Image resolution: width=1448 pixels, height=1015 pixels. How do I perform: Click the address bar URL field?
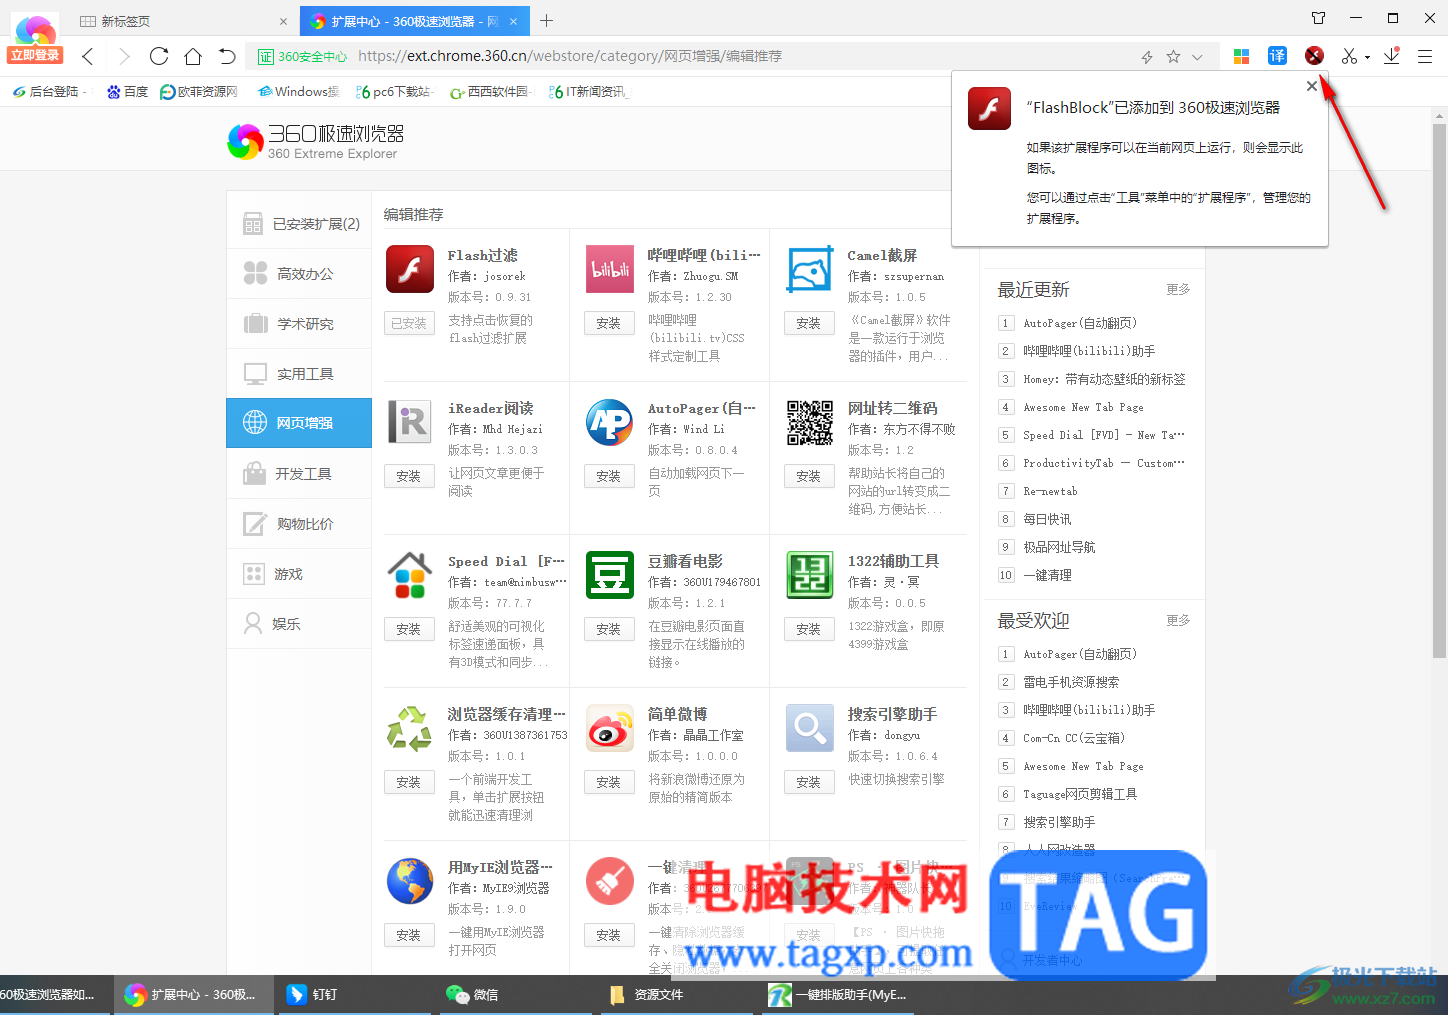(x=740, y=56)
